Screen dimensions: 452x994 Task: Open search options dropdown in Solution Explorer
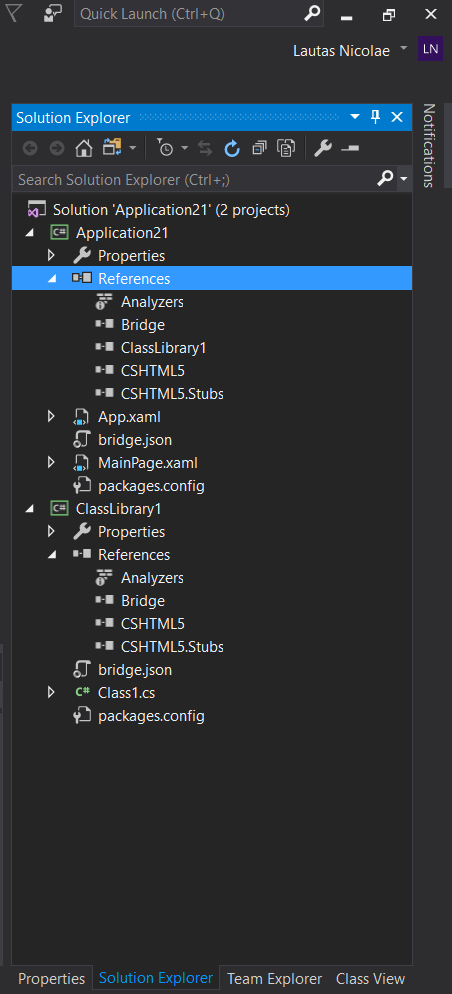coord(404,180)
